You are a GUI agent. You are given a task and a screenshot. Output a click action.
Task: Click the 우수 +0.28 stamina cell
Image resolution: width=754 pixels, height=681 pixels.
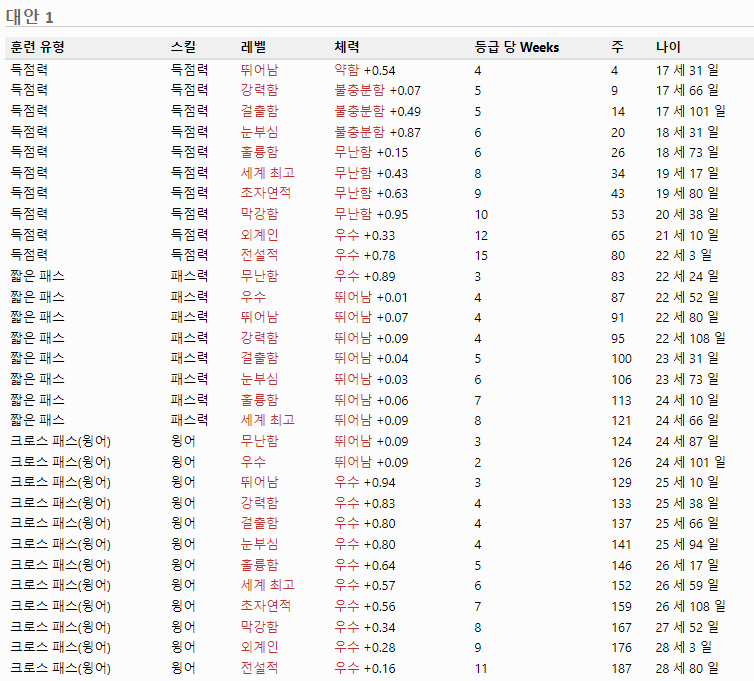click(365, 647)
